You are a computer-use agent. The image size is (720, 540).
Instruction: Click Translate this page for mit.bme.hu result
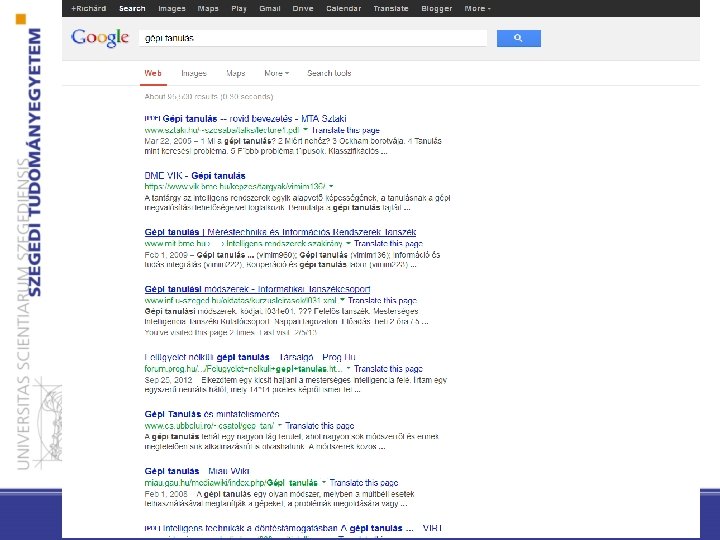point(388,243)
